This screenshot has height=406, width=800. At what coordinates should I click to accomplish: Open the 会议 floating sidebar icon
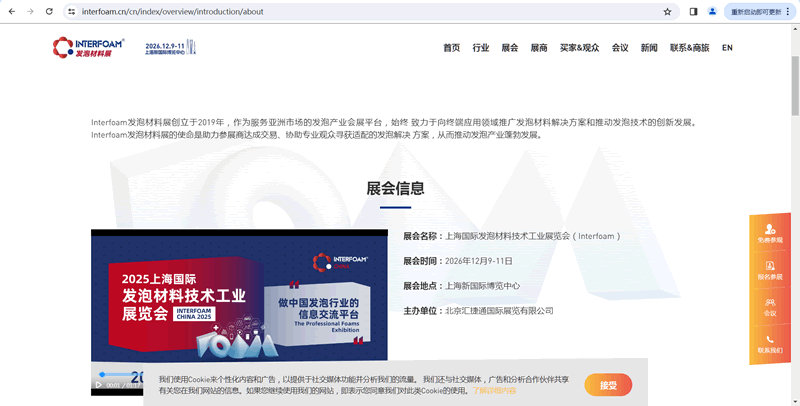pyautogui.click(x=770, y=306)
